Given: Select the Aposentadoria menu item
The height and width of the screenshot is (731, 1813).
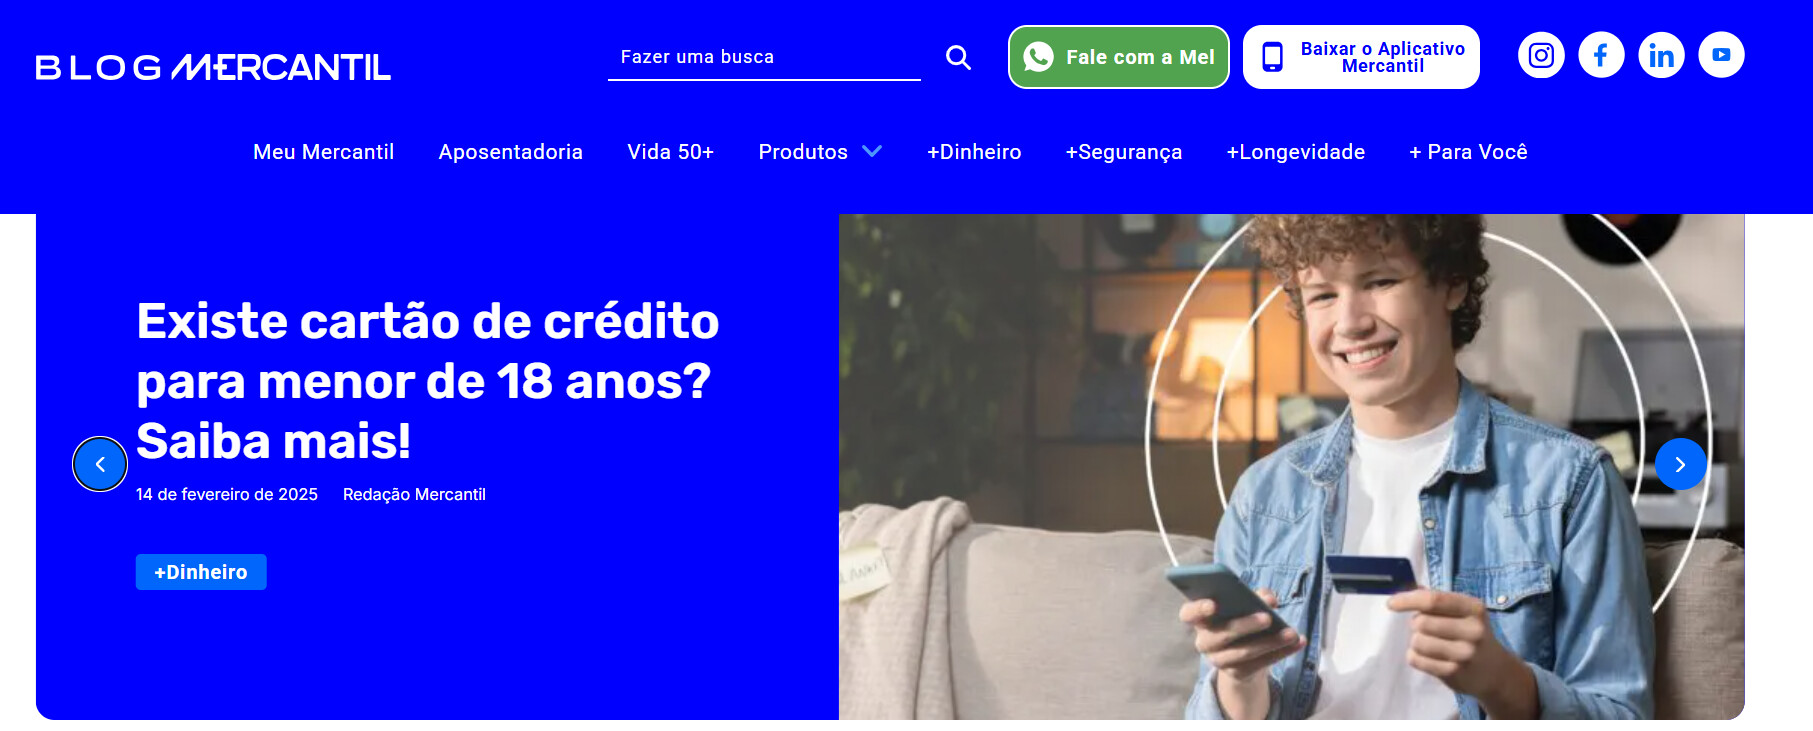Looking at the screenshot, I should click(510, 152).
